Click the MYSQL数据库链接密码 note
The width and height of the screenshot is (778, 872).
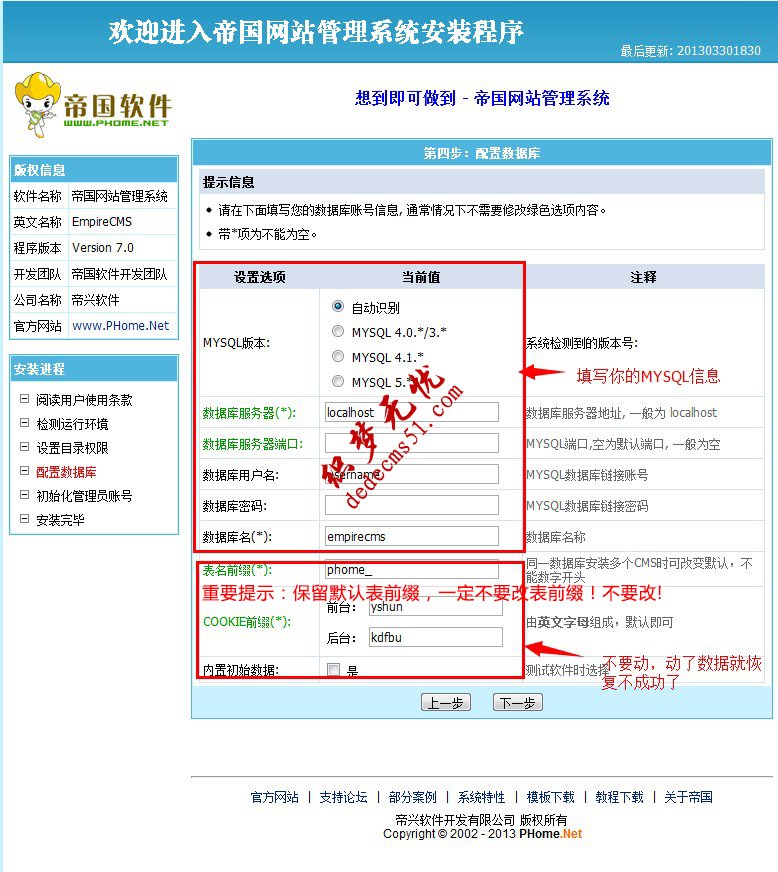[587, 506]
